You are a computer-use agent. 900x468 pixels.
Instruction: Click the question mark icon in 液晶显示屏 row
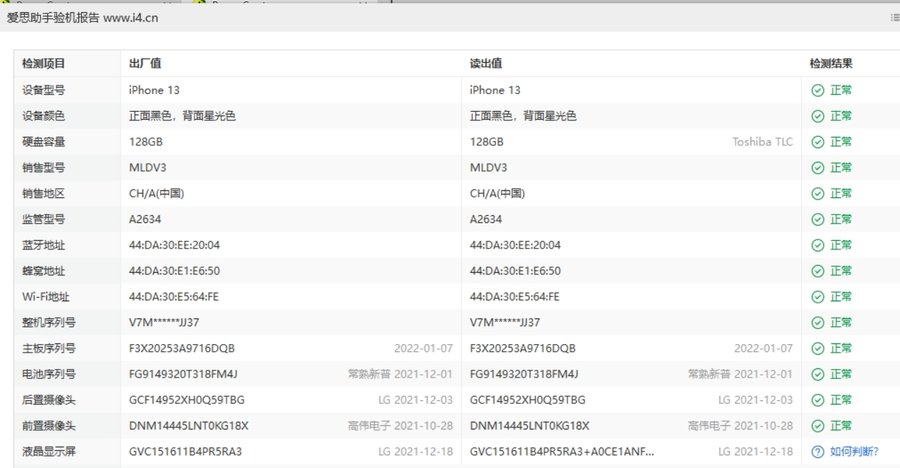818,452
